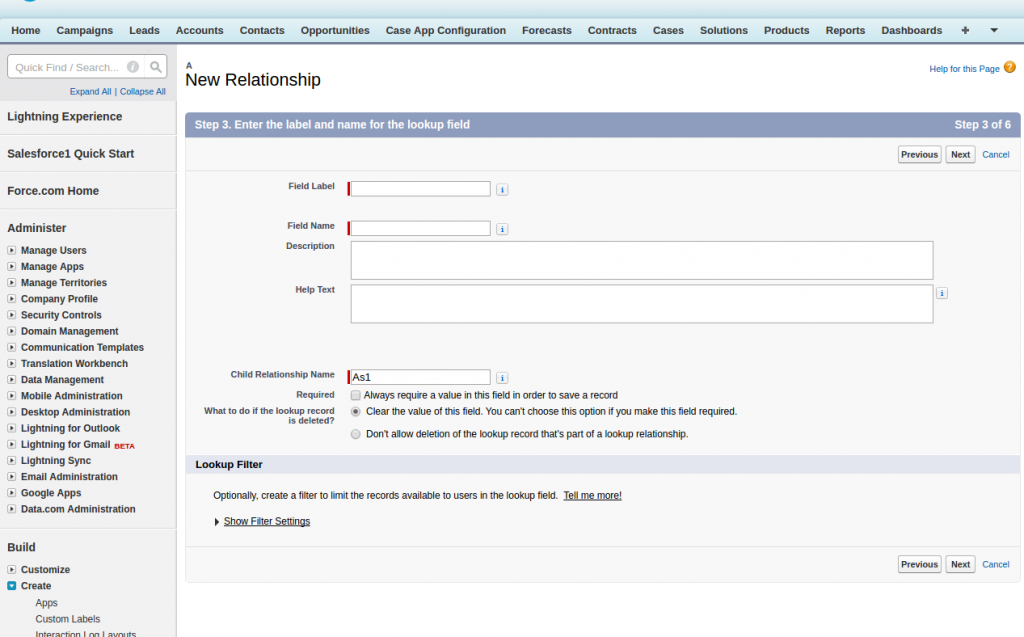Expand the Manage Users tree node
Viewport: 1024px width, 637px height.
[12, 251]
